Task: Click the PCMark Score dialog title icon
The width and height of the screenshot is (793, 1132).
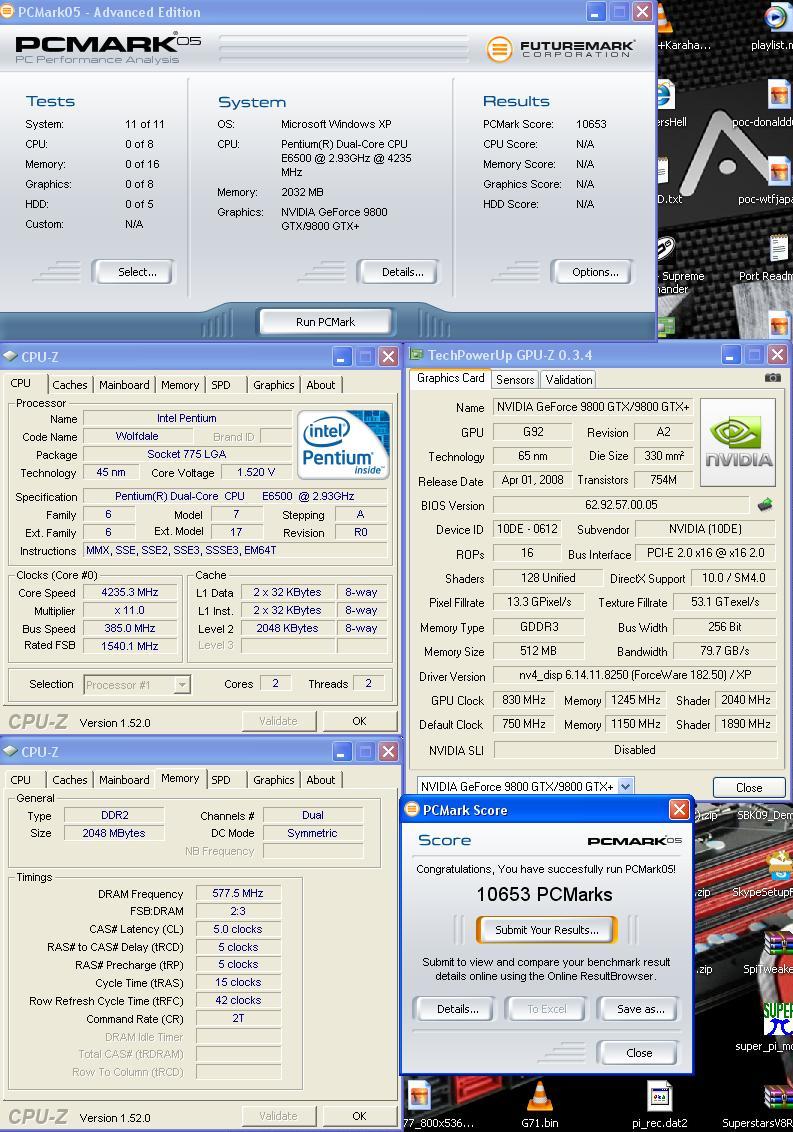Action: tap(412, 809)
